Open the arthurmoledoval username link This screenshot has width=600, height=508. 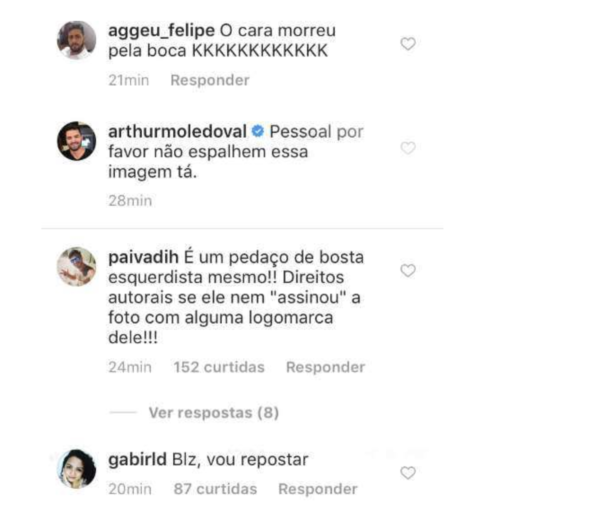pyautogui.click(x=177, y=132)
